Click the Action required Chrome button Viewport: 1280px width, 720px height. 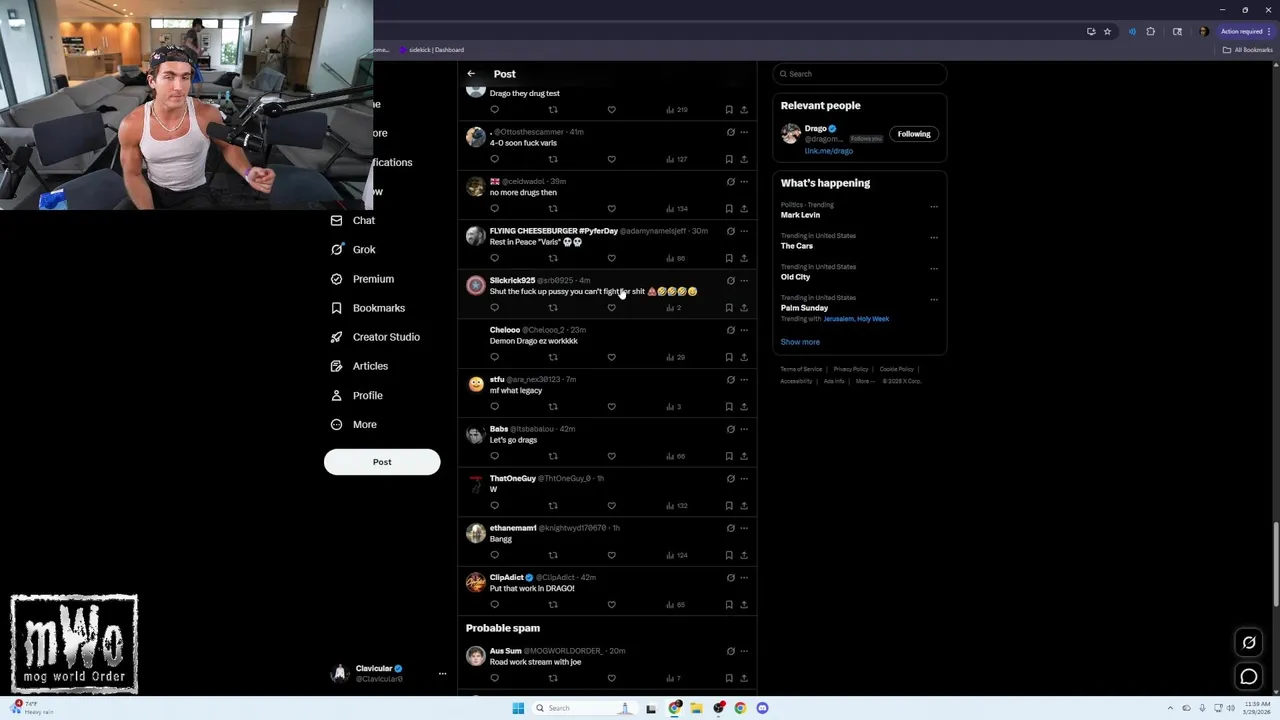(1245, 32)
